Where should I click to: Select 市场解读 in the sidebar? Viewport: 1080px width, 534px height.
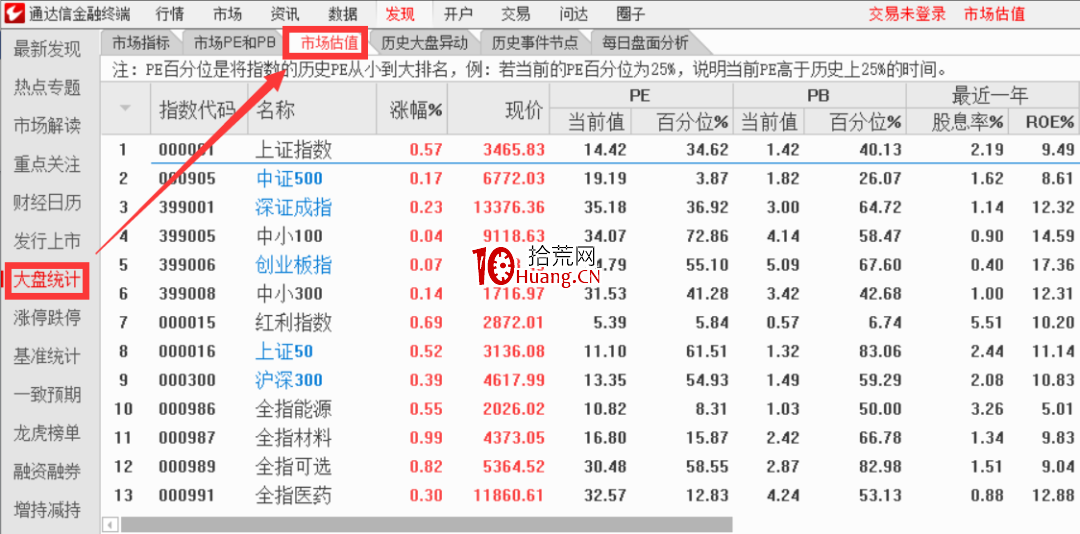[48, 125]
